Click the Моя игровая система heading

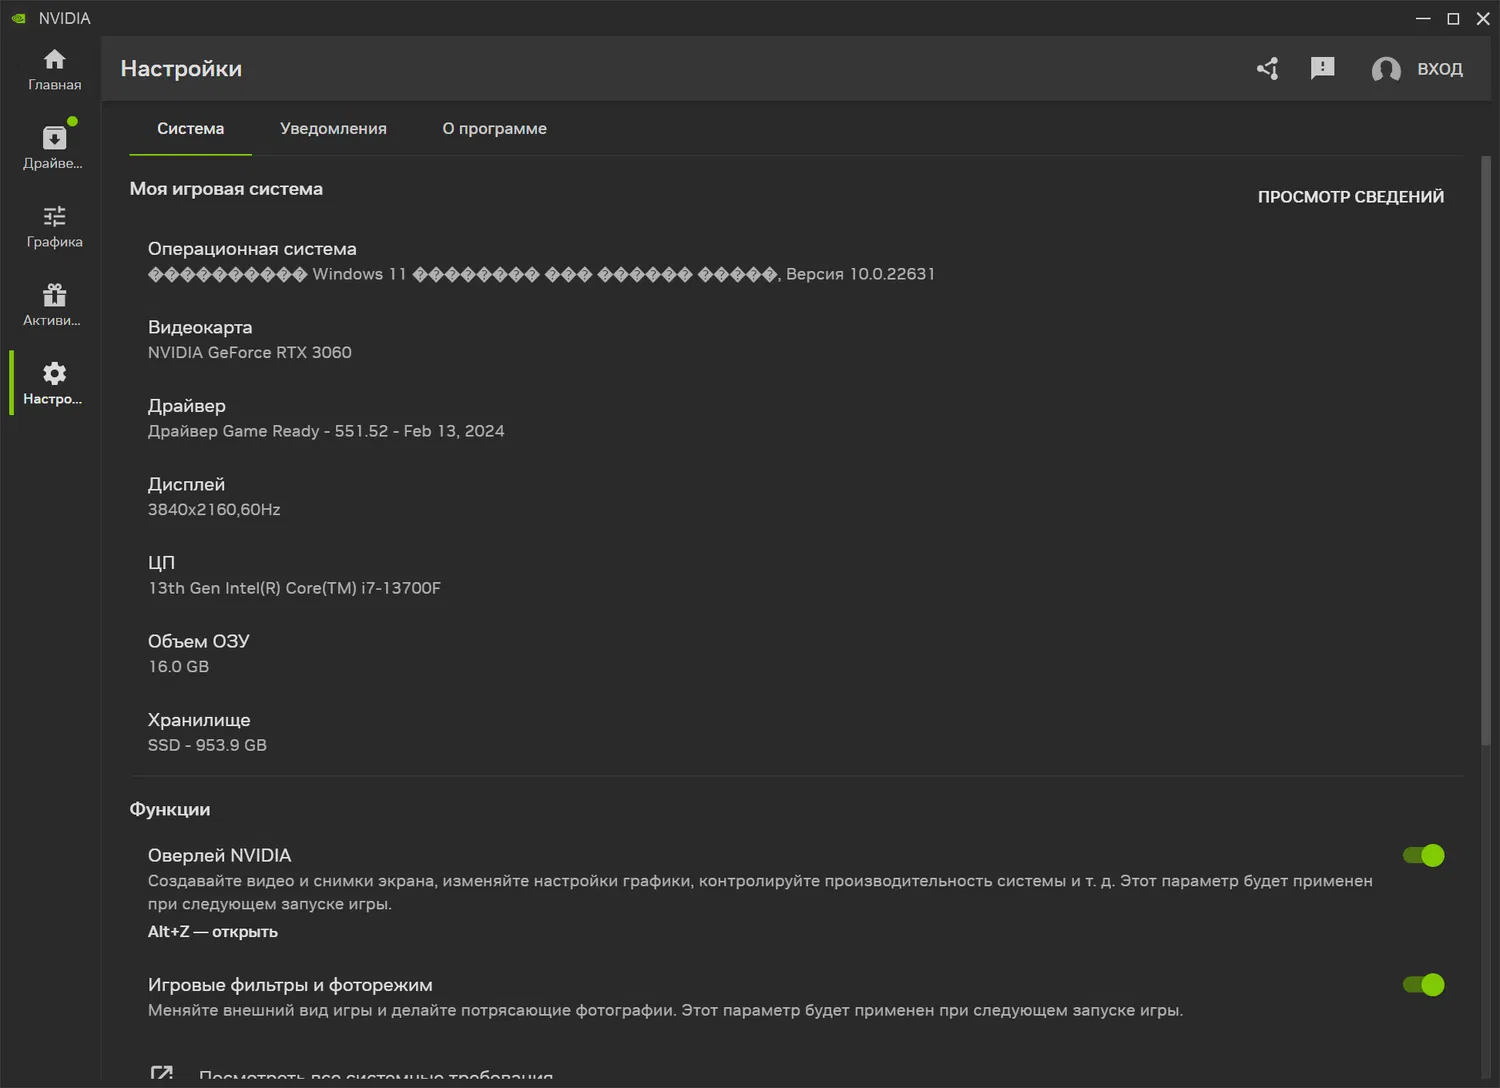[x=226, y=189]
